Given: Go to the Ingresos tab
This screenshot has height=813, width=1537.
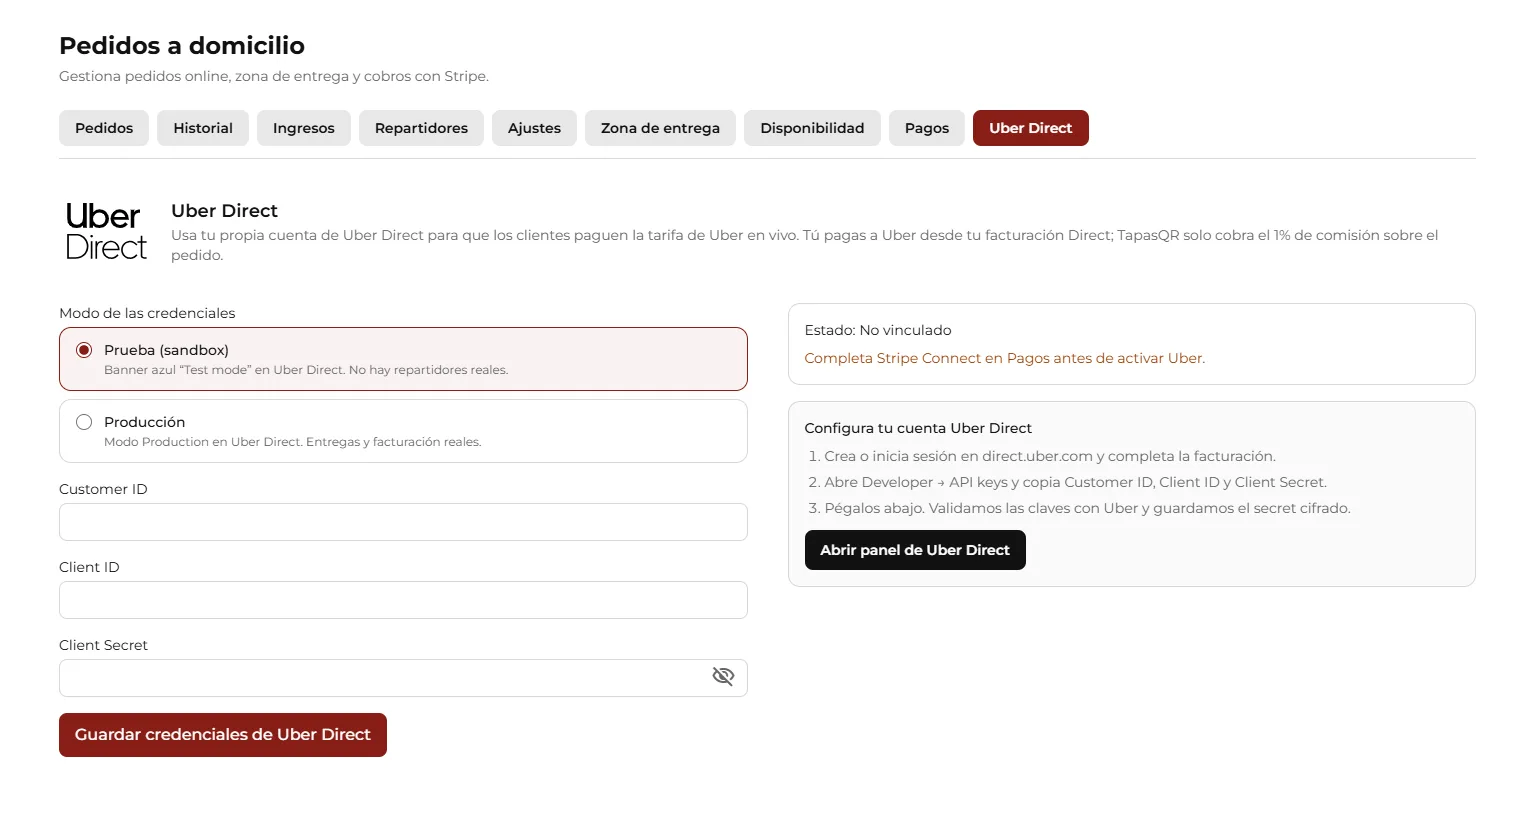Looking at the screenshot, I should (304, 128).
